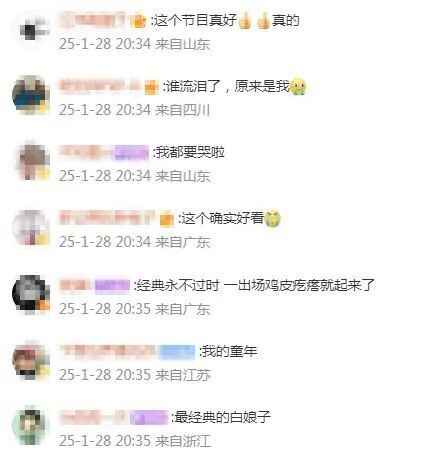Image resolution: width=429 pixels, height=461 pixels.
Task: Open avatar beside comment 这个确实好看
Action: pyautogui.click(x=31, y=227)
